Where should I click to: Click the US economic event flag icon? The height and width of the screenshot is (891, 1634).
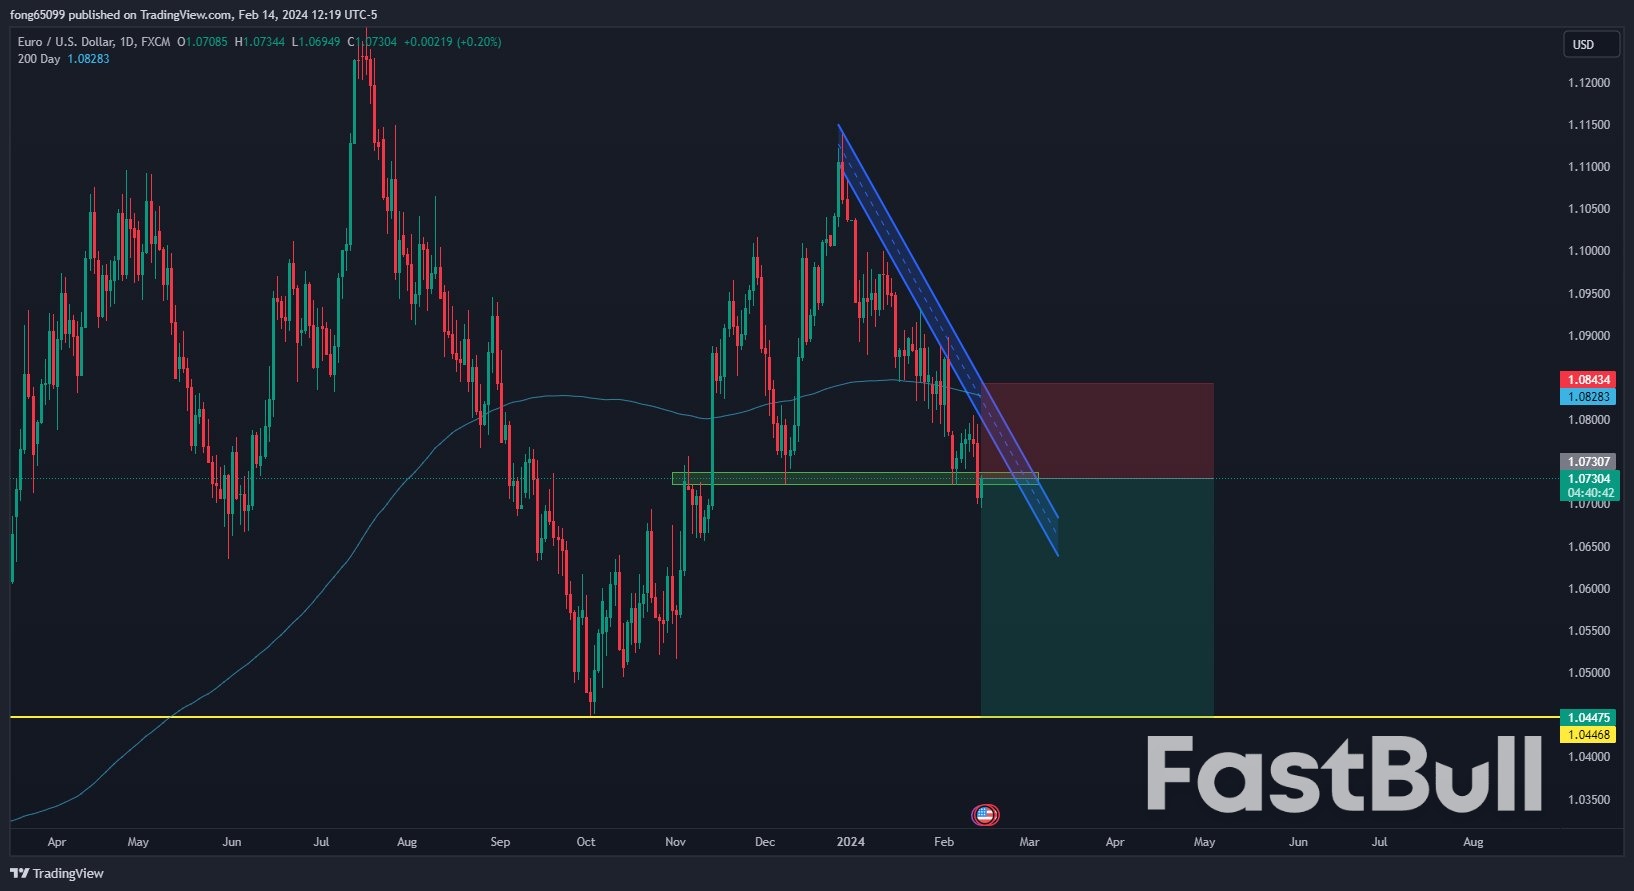coord(985,815)
